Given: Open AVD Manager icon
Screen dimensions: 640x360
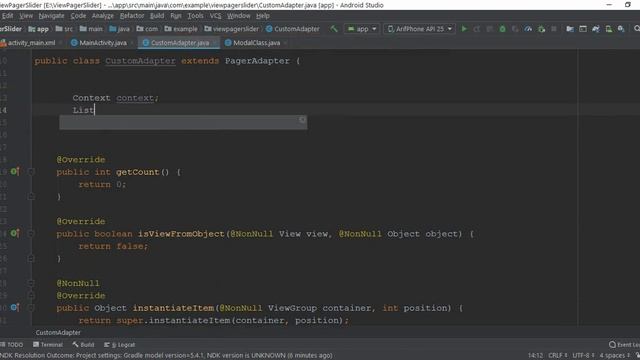Looking at the screenshot, I should (609, 29).
